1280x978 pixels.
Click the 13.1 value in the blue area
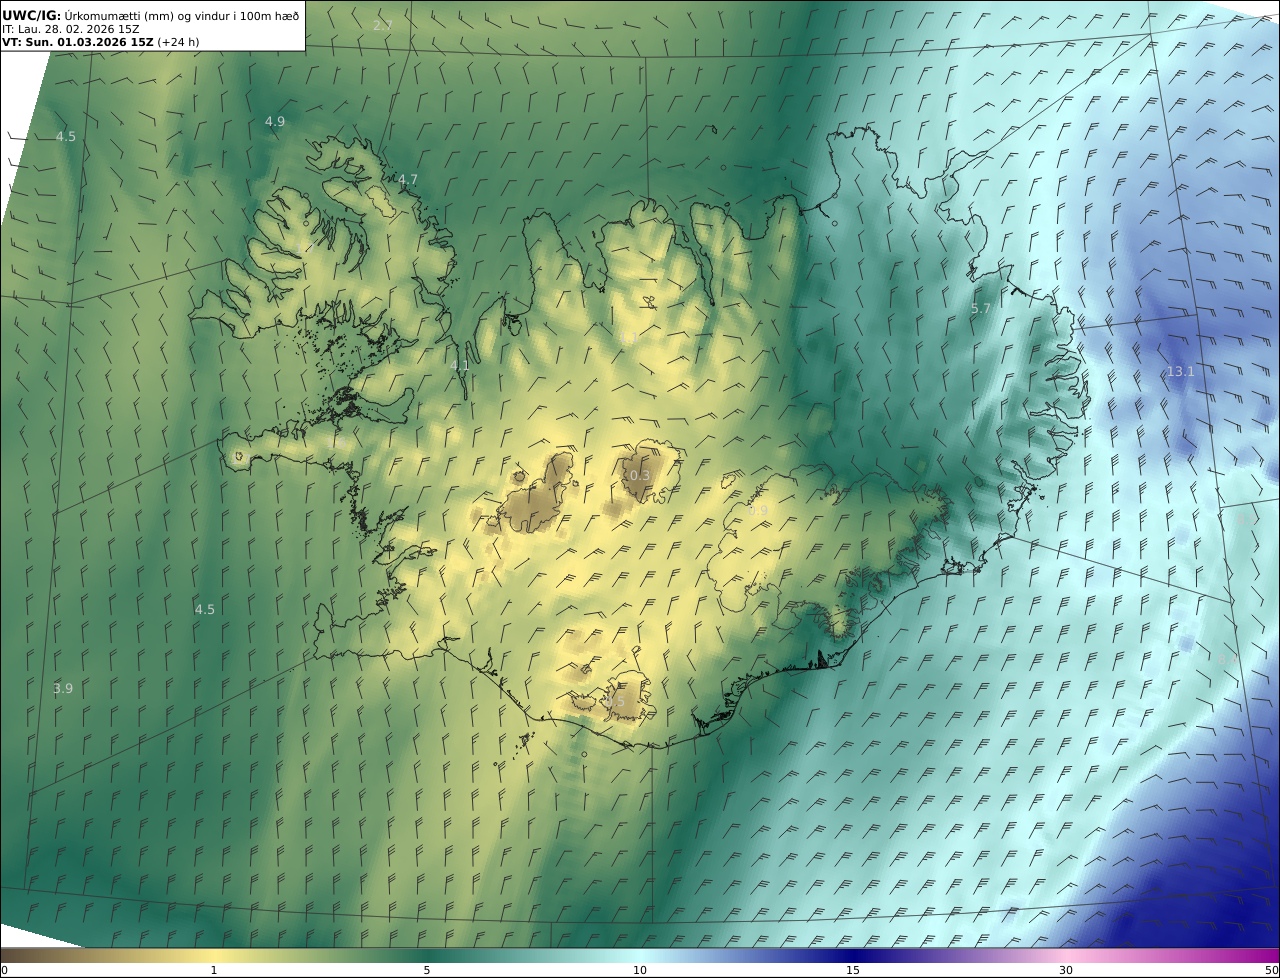point(1181,371)
